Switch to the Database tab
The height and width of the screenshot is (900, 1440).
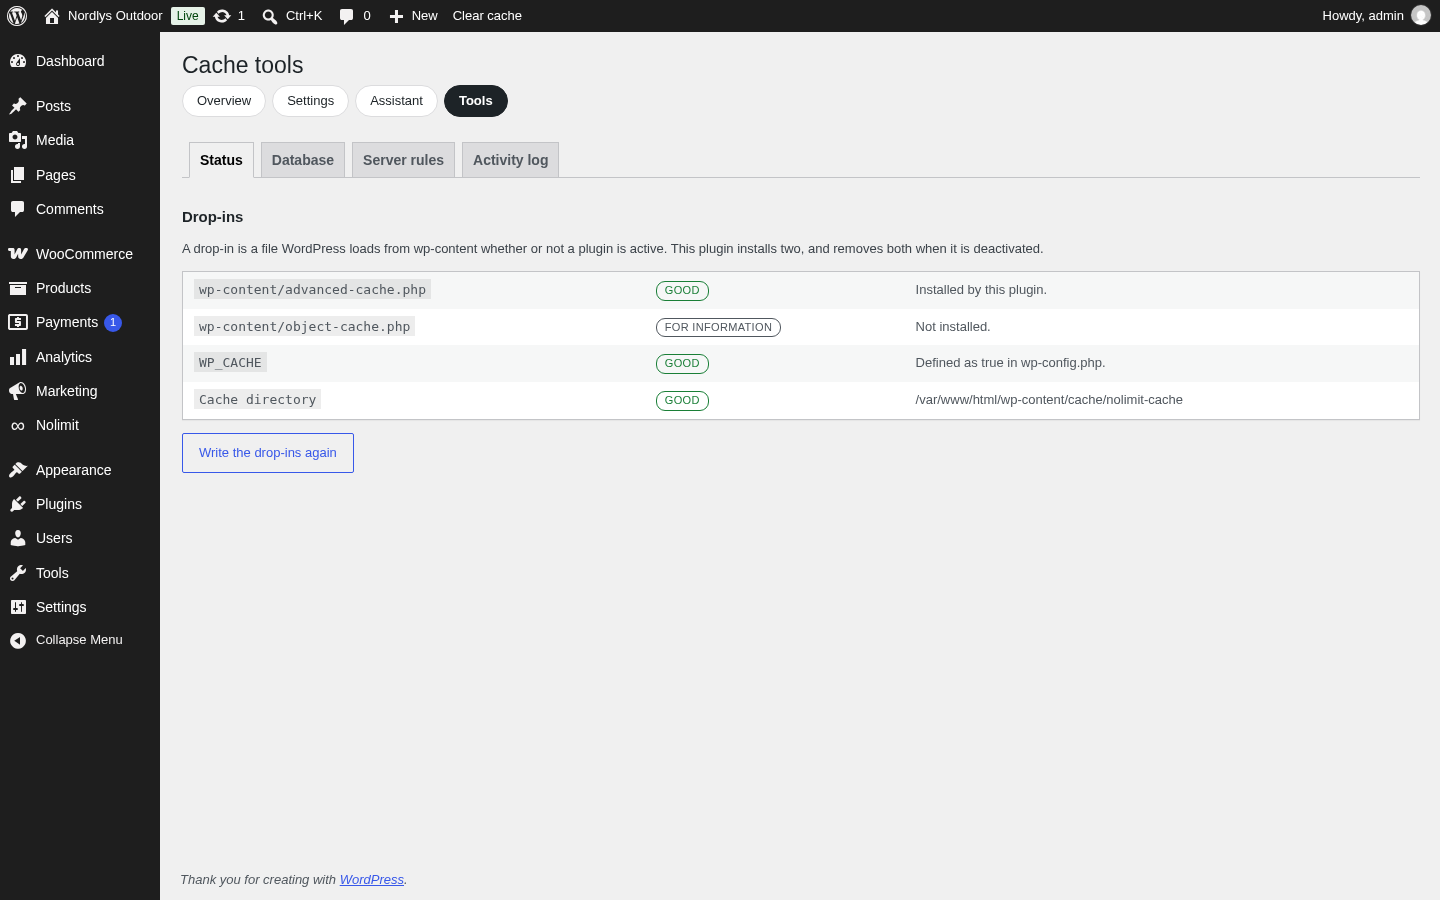tap(303, 160)
